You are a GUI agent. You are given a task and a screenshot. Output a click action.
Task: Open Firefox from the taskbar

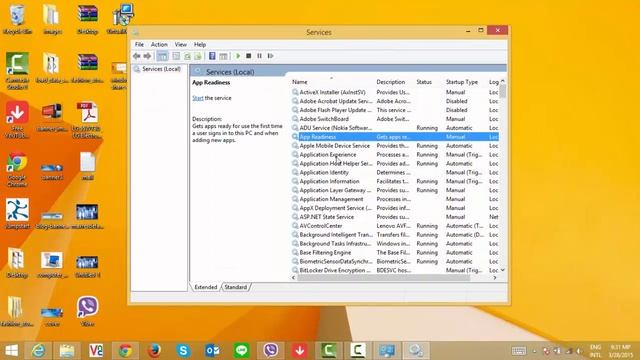[154, 351]
